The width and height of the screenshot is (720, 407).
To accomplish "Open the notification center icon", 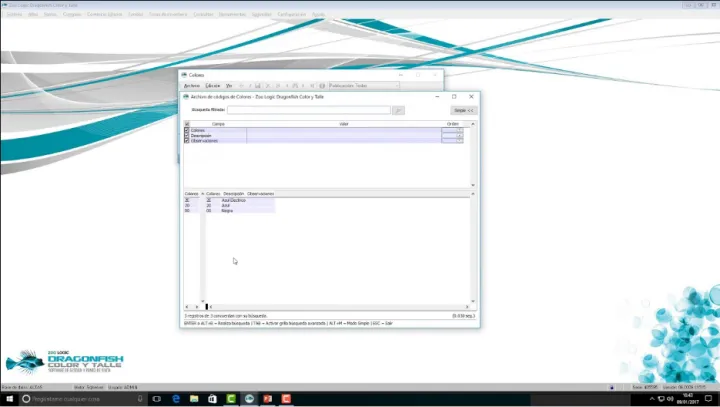I will point(708,398).
